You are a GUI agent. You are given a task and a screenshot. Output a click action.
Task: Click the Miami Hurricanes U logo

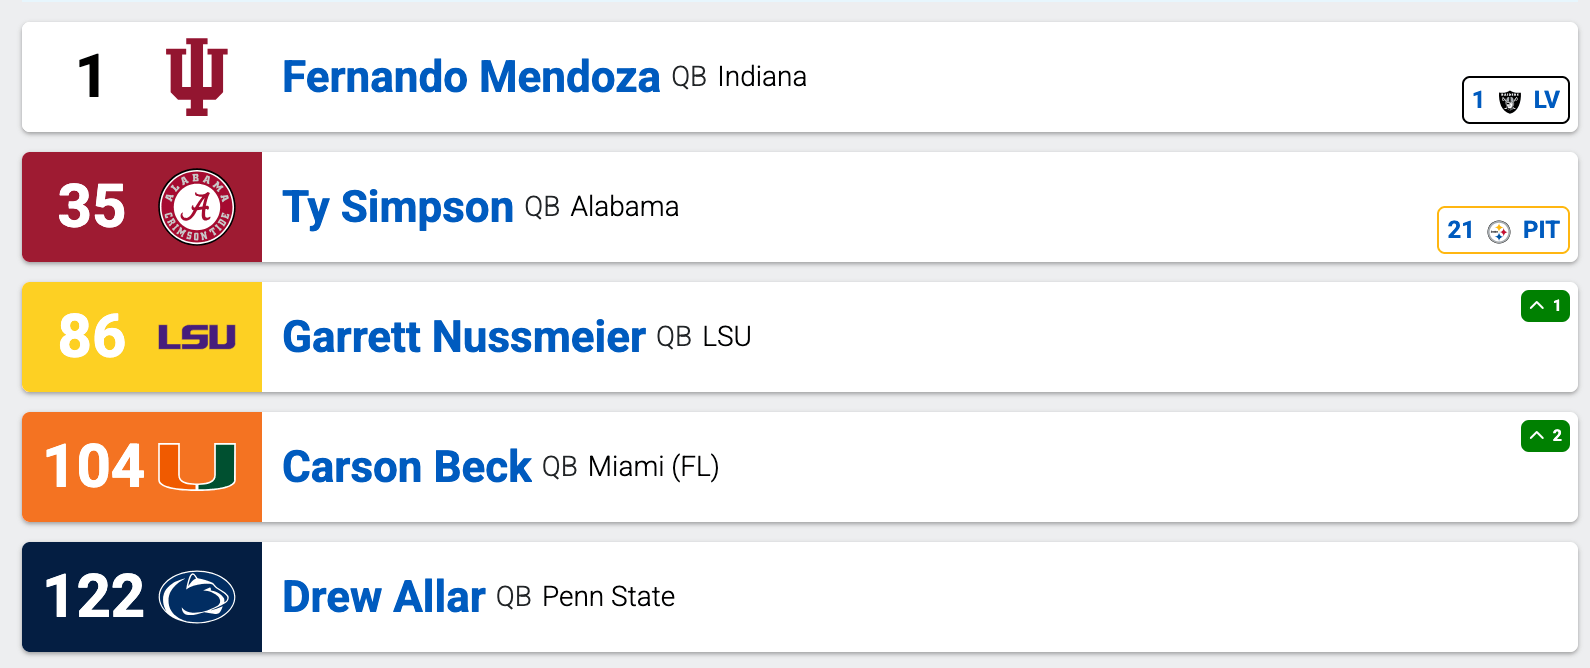click(197, 467)
